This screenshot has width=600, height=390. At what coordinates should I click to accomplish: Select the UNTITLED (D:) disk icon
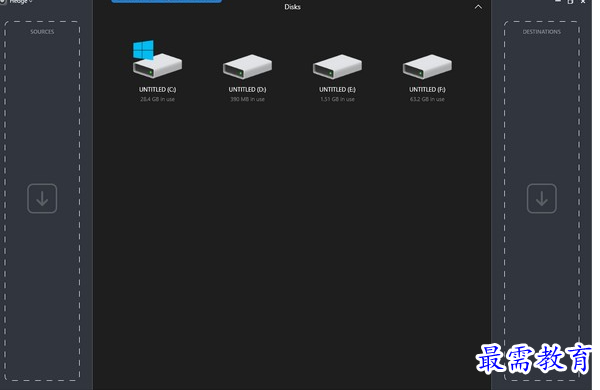(x=247, y=67)
